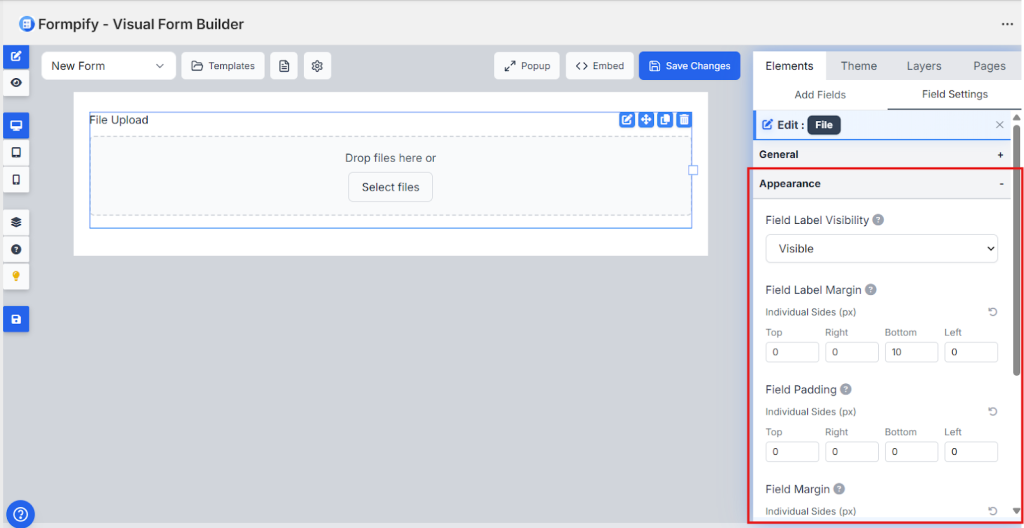Duplicate the File Upload field

[665, 120]
